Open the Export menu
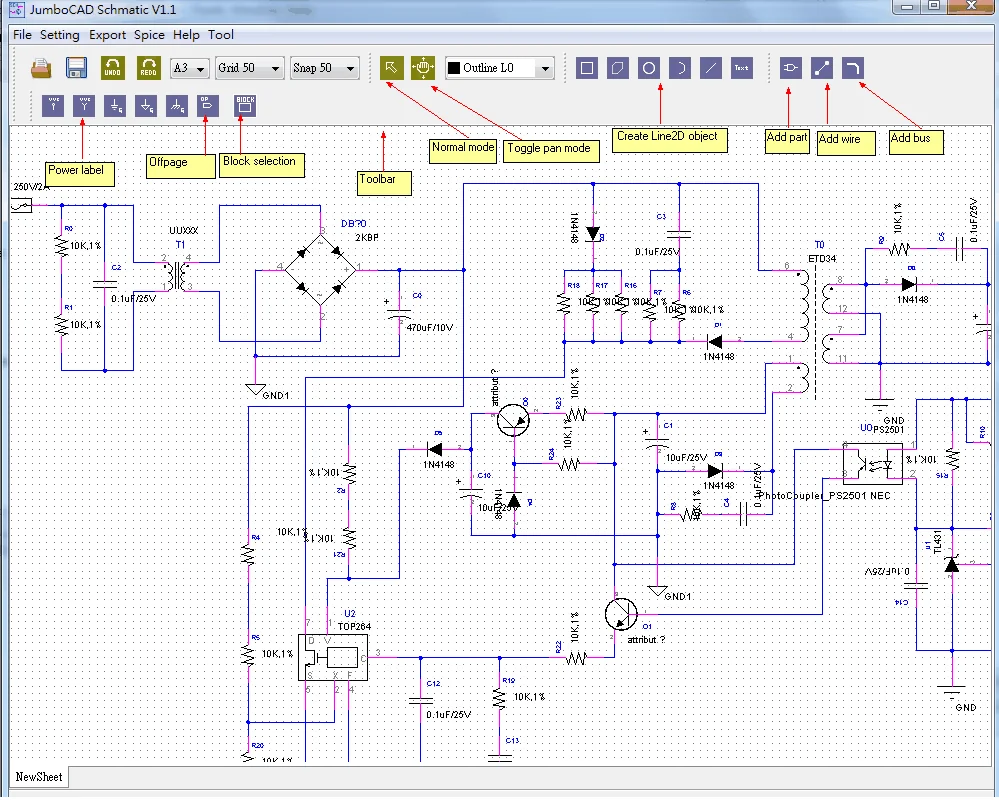The image size is (999, 800). [x=105, y=34]
